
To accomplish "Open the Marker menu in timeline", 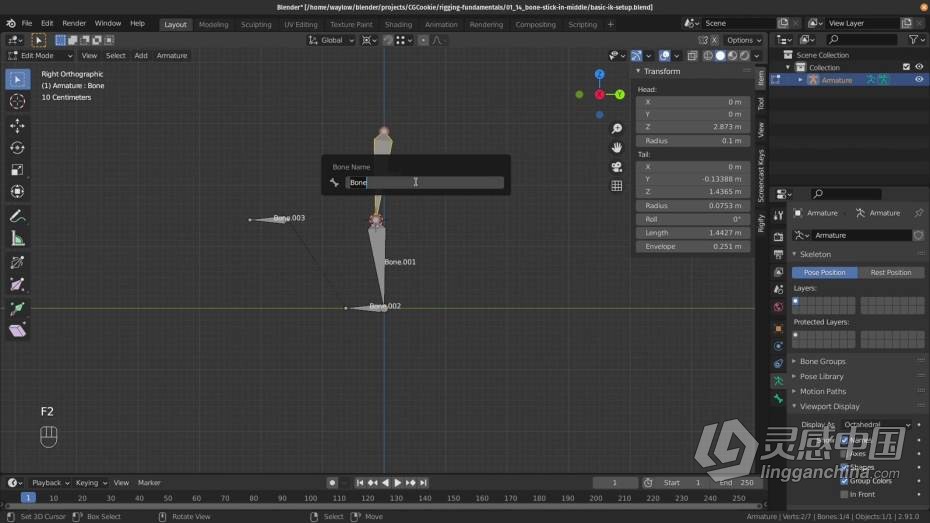I will [149, 483].
